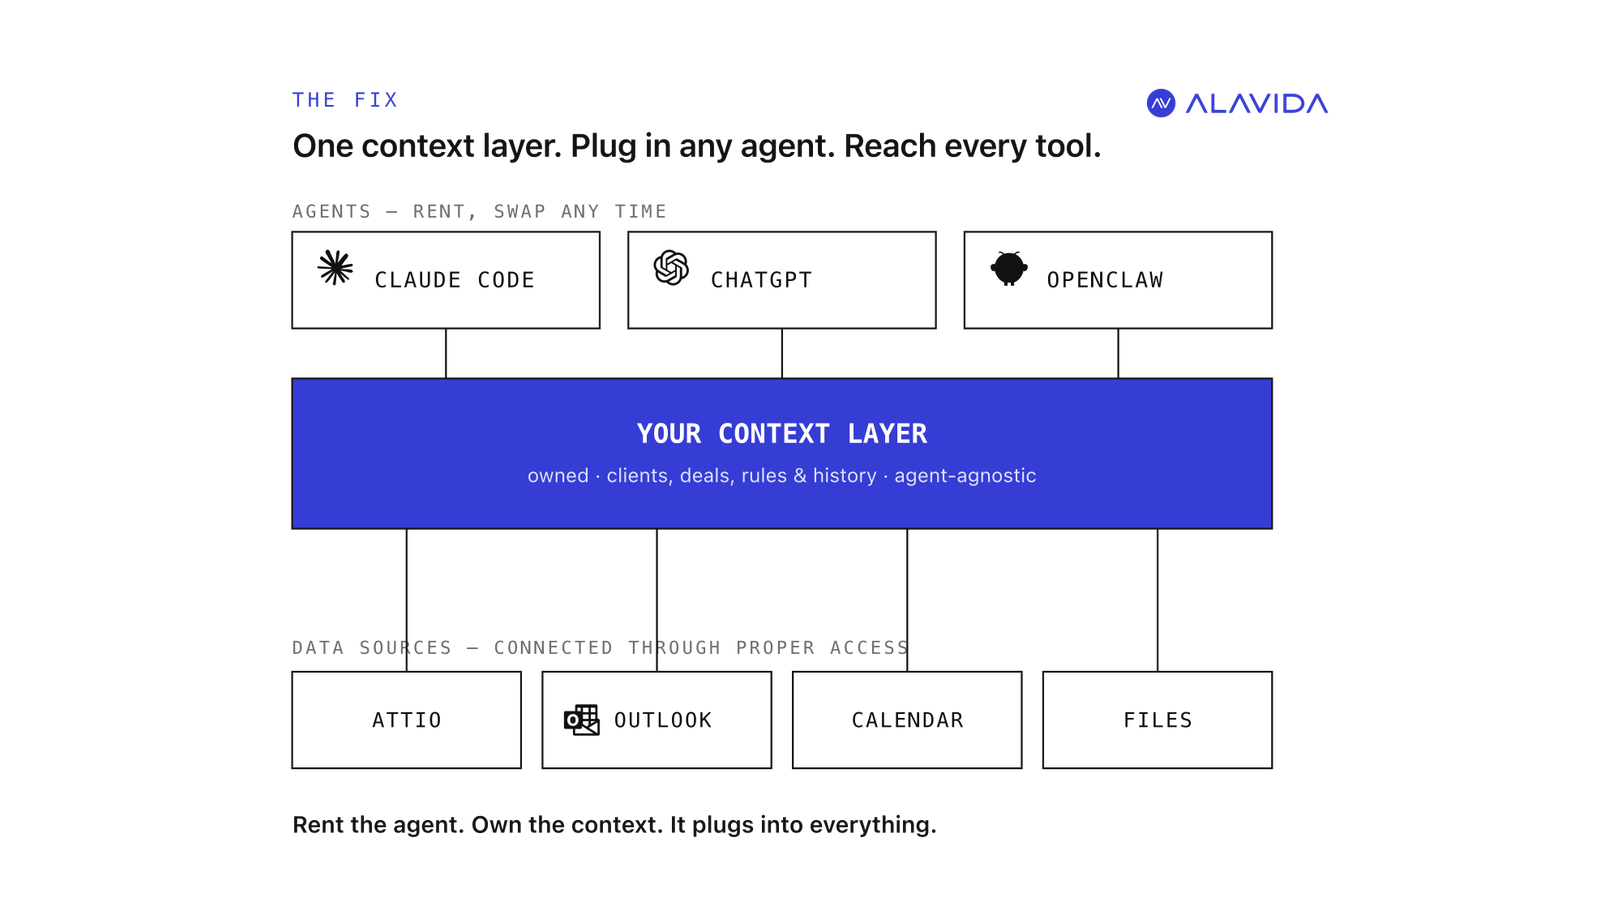Screen dimensions: 1600x900
Task: Select the OpenClaw agent box
Action: (1118, 280)
